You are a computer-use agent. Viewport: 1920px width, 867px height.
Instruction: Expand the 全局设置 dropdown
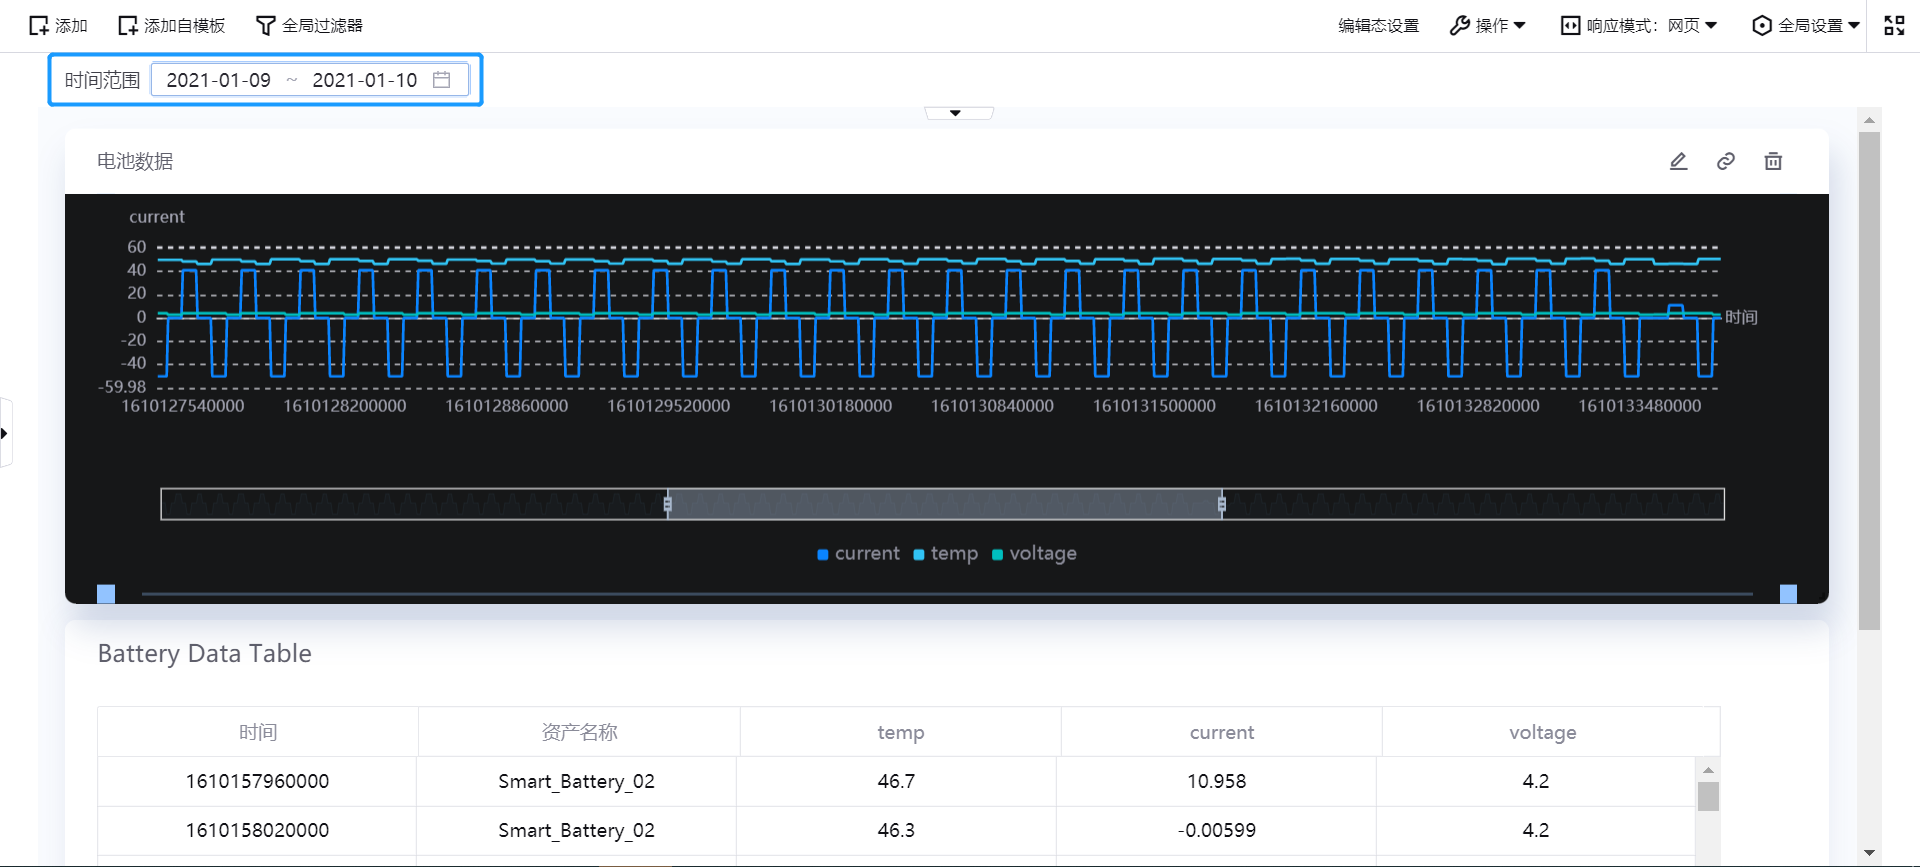1806,26
